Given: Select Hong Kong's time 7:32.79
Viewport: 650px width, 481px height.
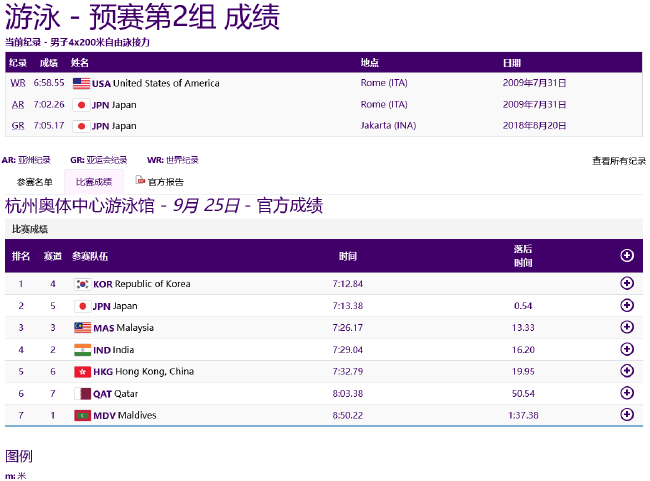Looking at the screenshot, I should (348, 371).
